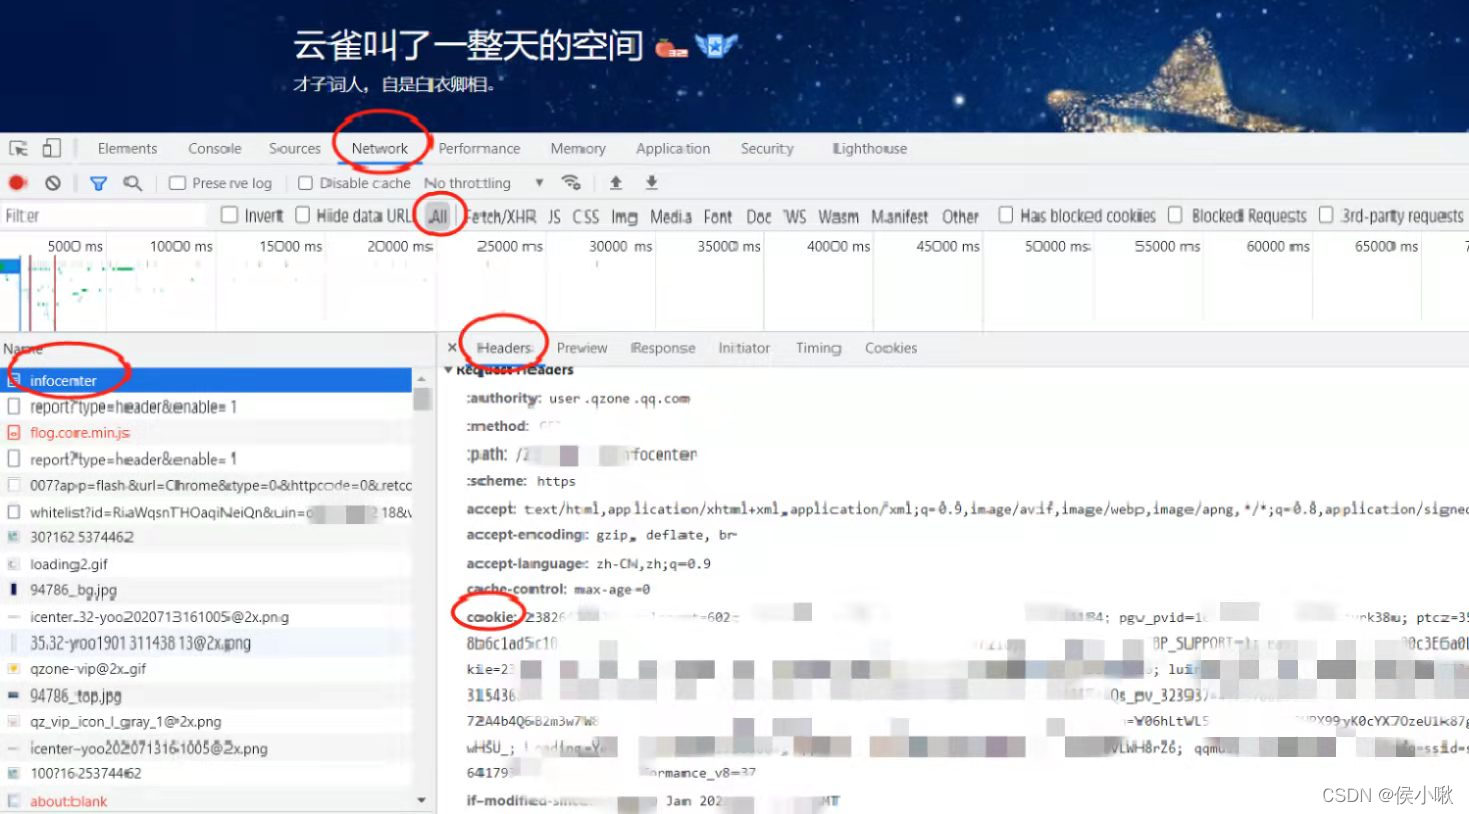Screen dimensions: 1469x814
Task: Export HAR file download arrow
Action: pyautogui.click(x=652, y=183)
